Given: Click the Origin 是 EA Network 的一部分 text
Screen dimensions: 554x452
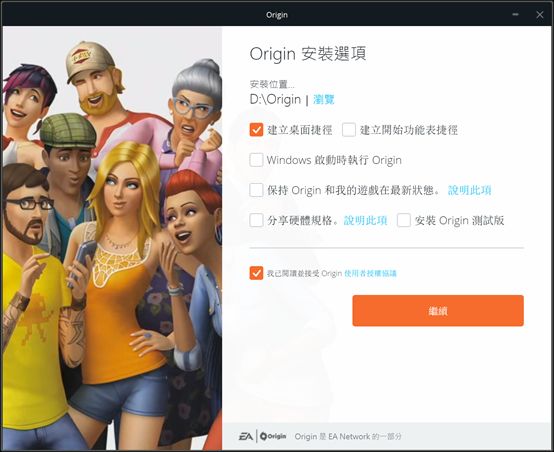Looking at the screenshot, I should (348, 436).
